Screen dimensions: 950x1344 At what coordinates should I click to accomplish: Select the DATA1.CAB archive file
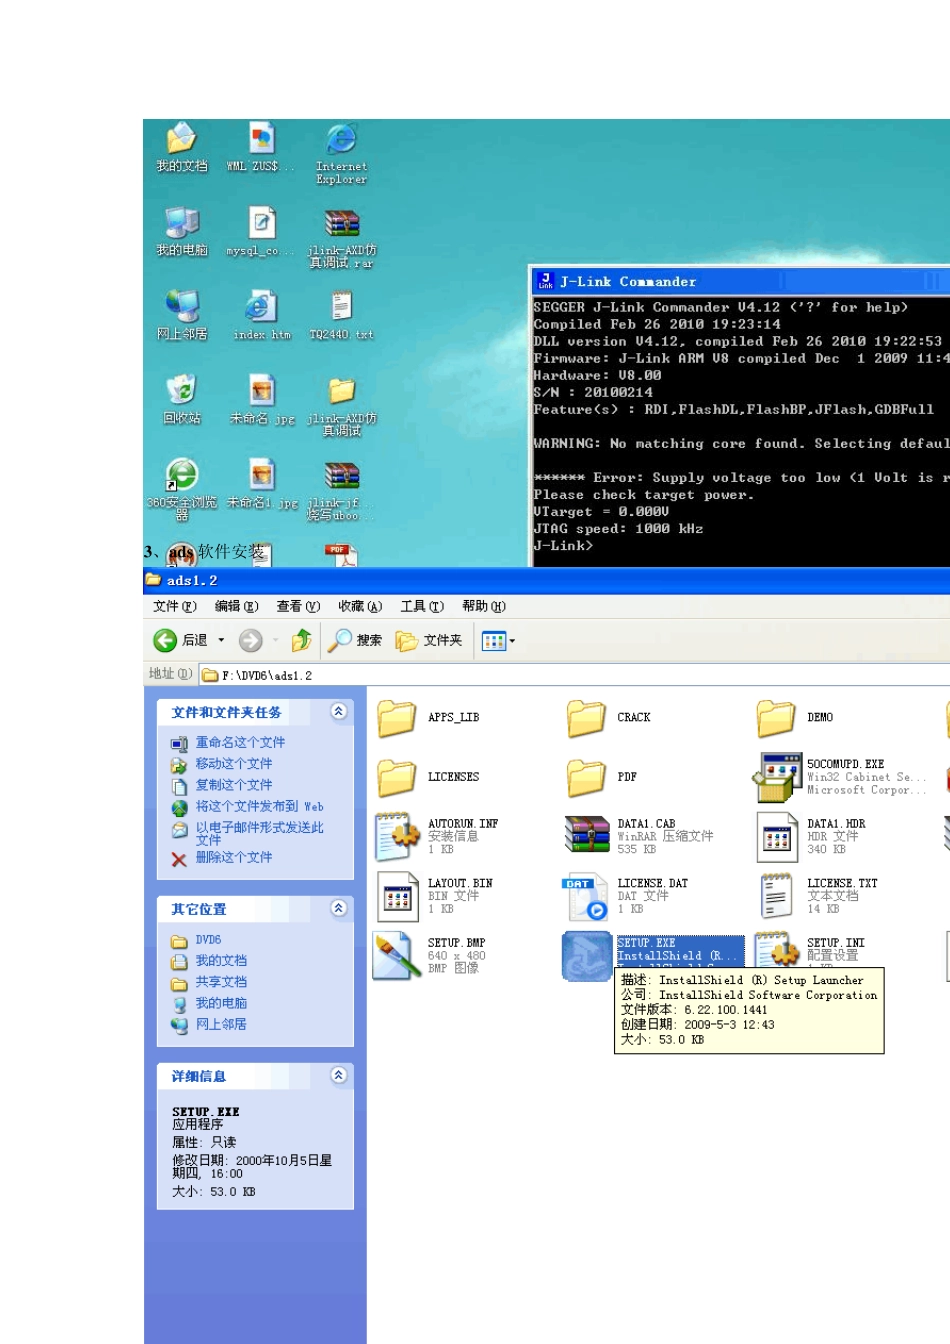click(640, 836)
